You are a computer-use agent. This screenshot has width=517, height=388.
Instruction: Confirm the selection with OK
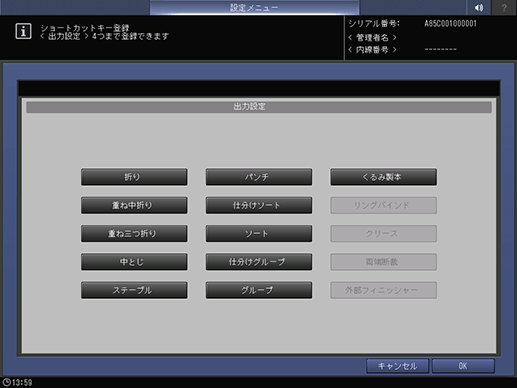[x=463, y=366]
